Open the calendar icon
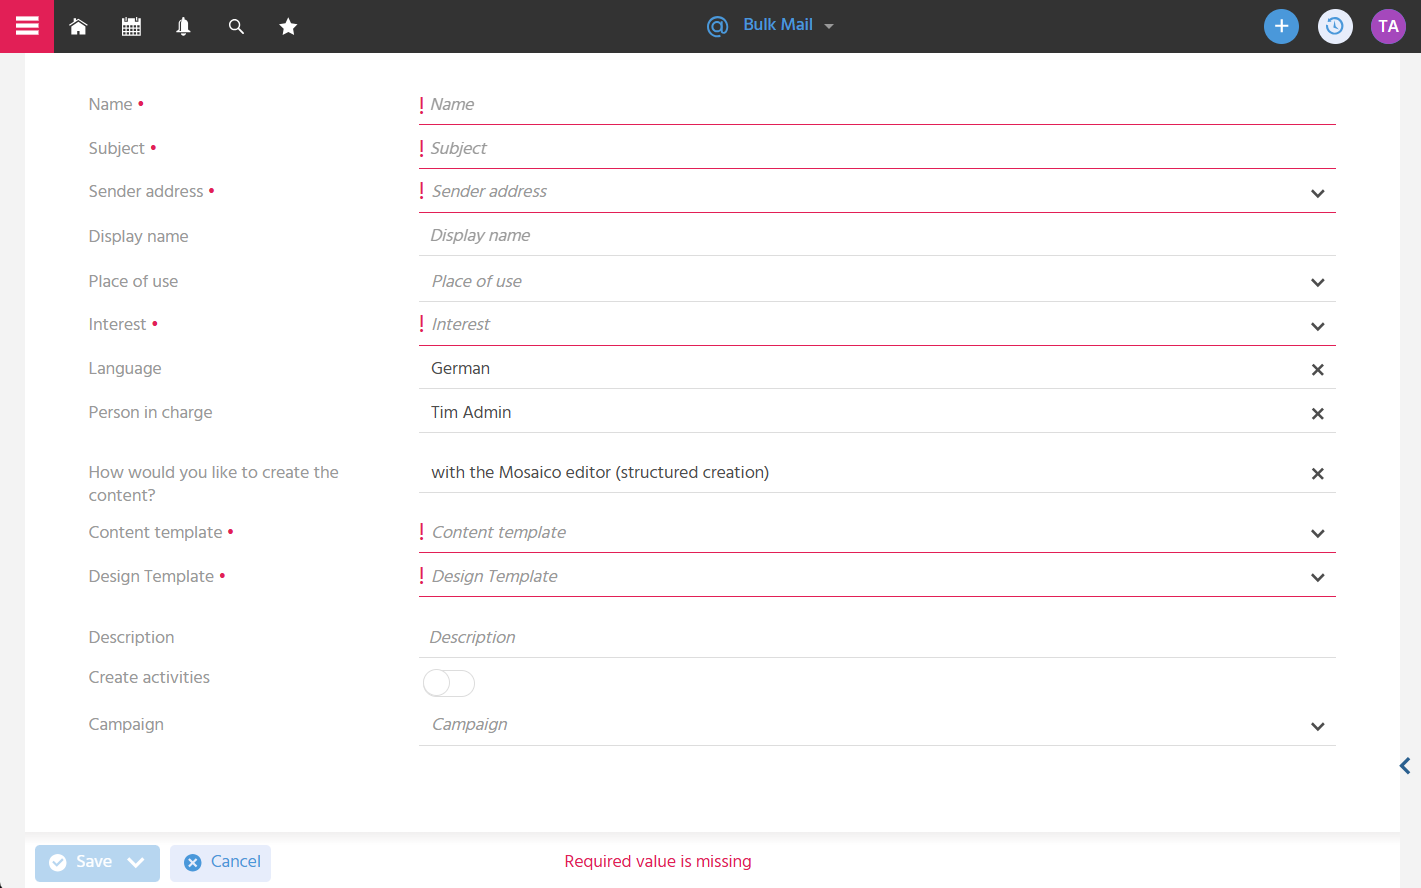The image size is (1421, 888). coord(131,27)
